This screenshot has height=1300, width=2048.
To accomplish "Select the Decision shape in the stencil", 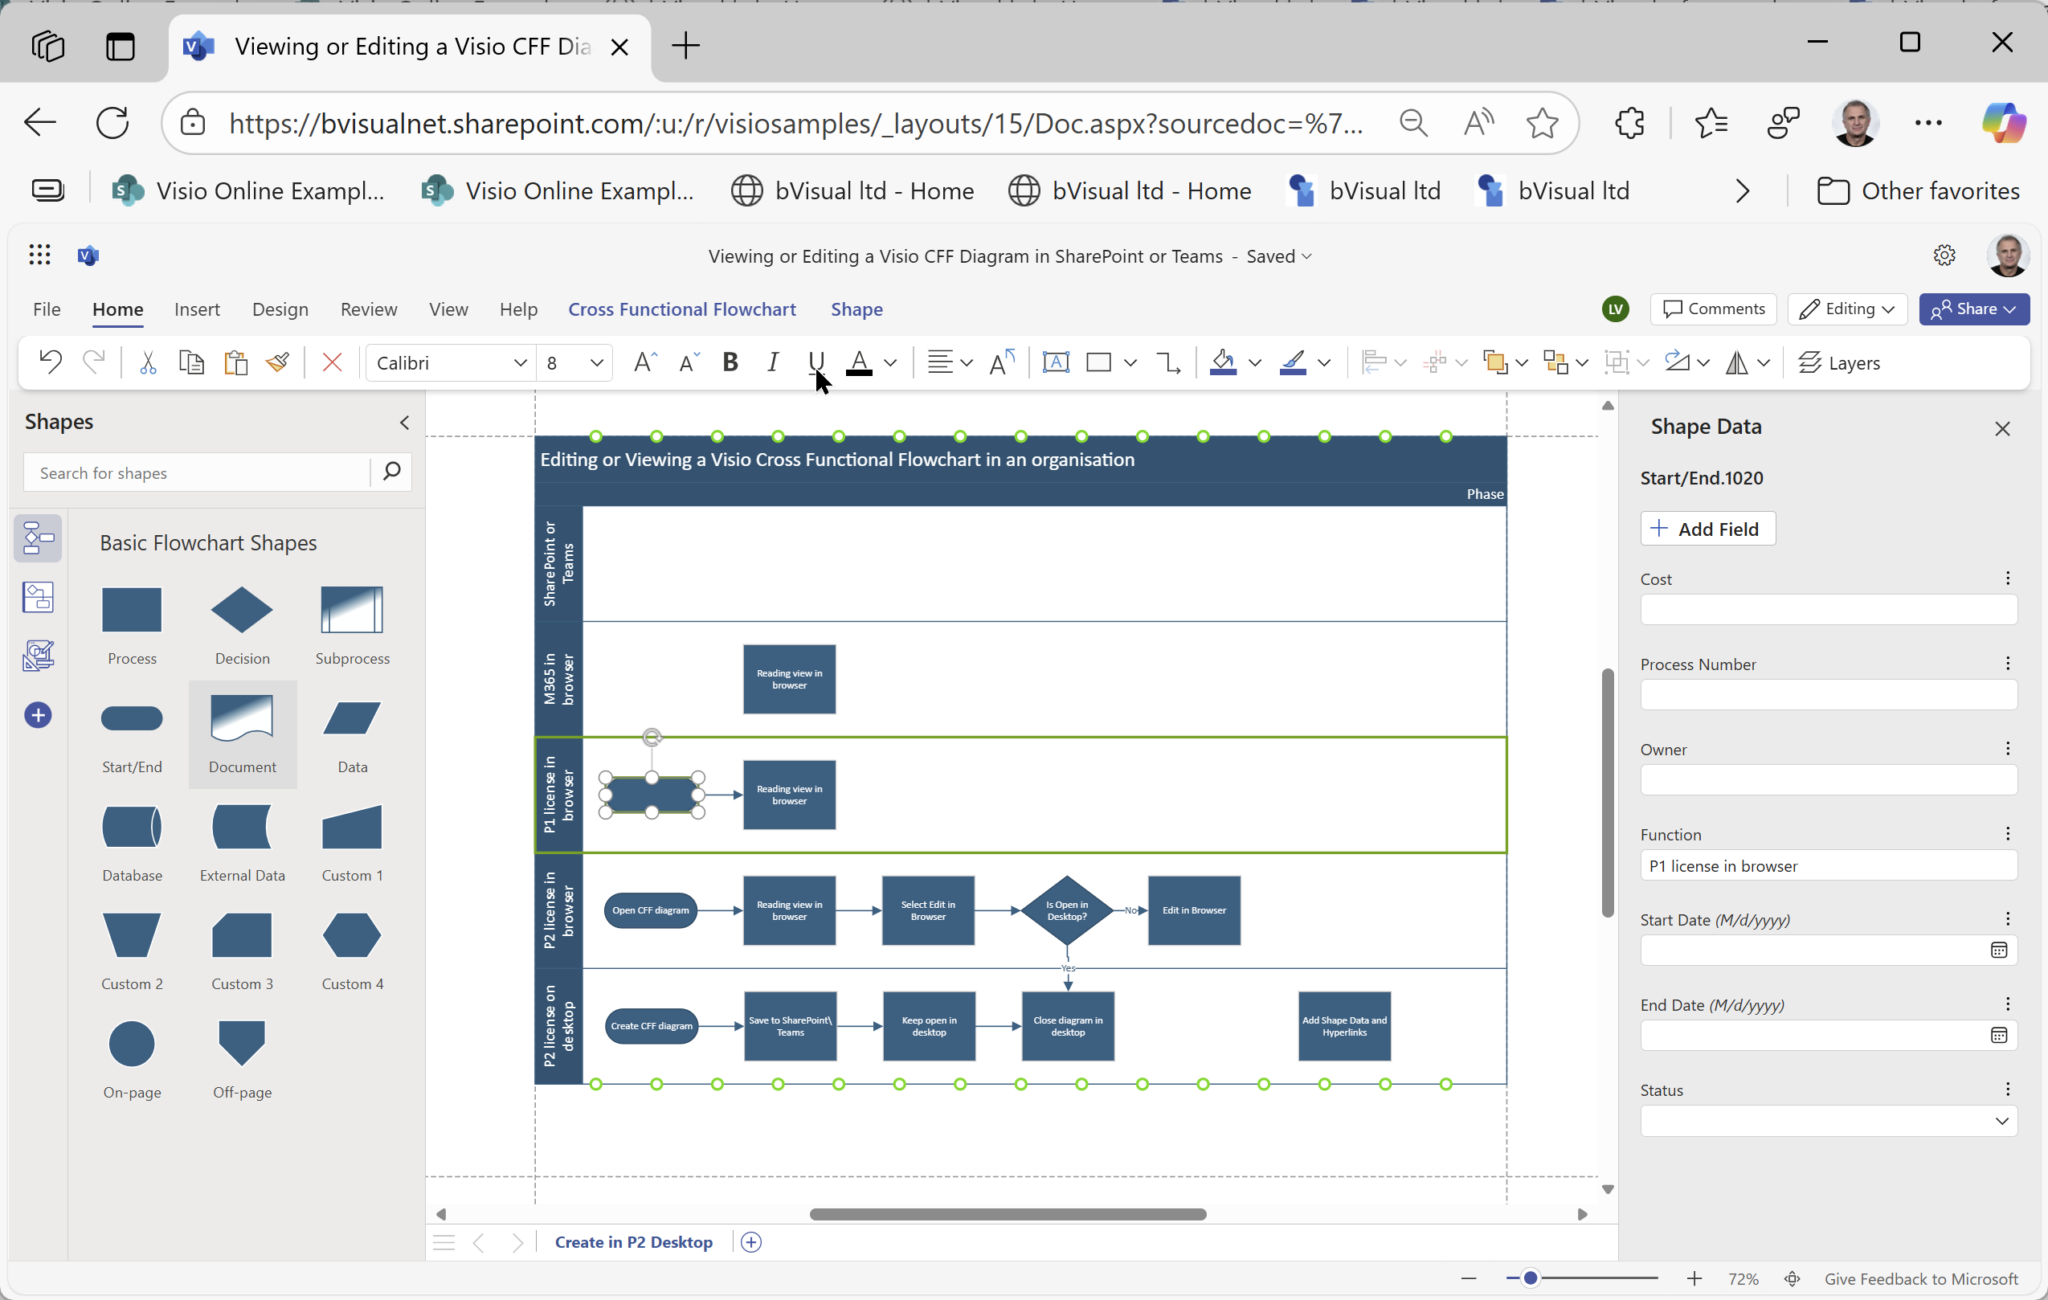I will tap(241, 611).
